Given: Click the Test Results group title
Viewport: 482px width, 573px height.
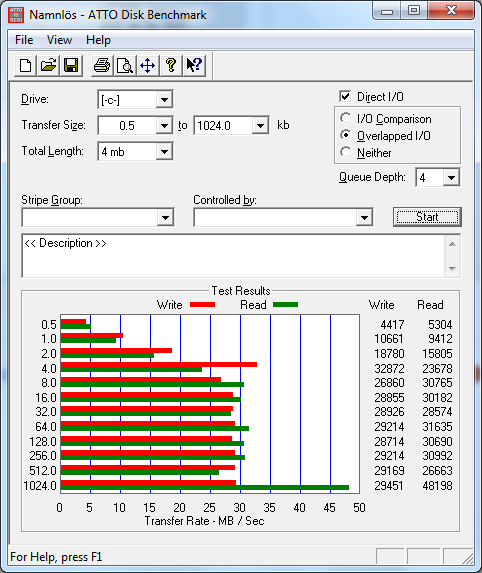Looking at the screenshot, I should [x=241, y=291].
